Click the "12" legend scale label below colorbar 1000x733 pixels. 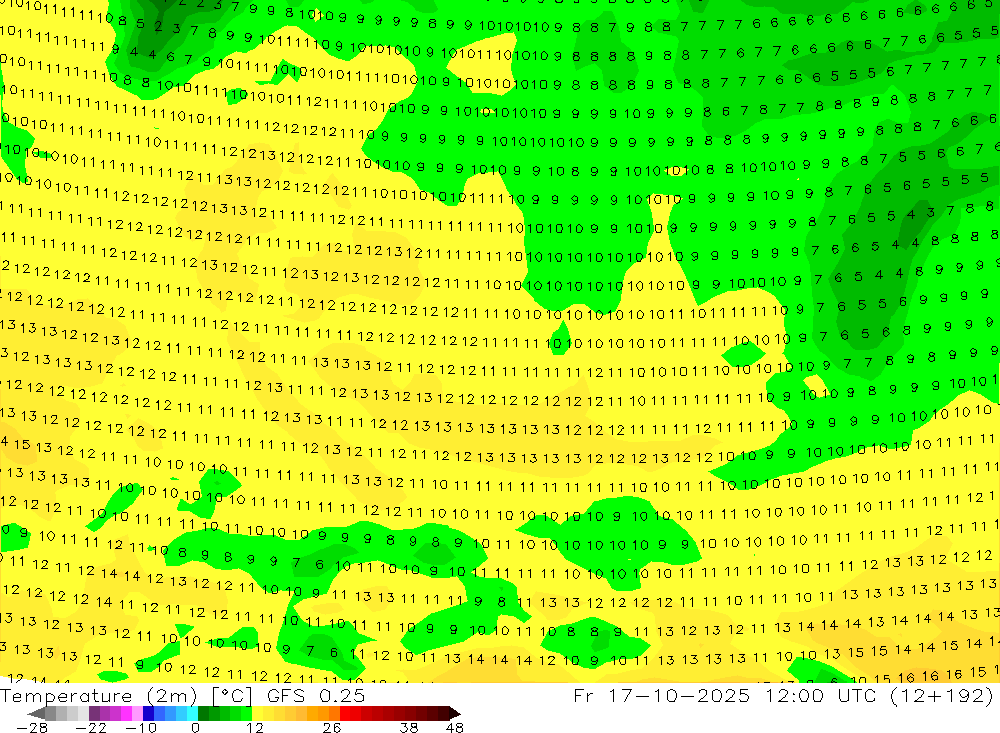pyautogui.click(x=255, y=727)
